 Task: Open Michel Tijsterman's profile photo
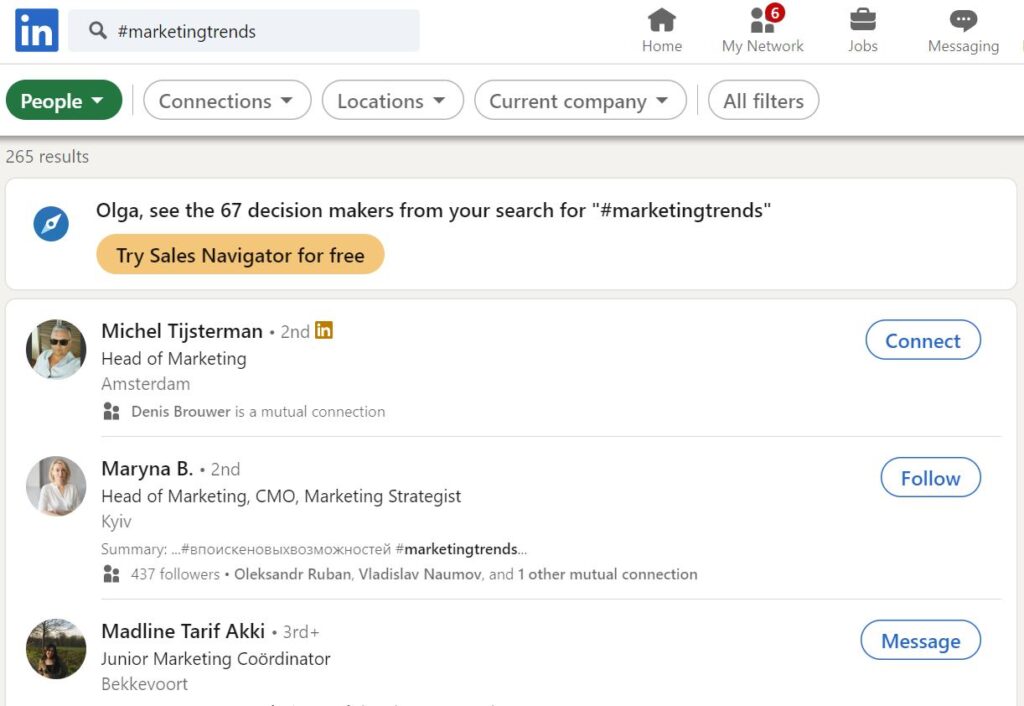(x=56, y=349)
